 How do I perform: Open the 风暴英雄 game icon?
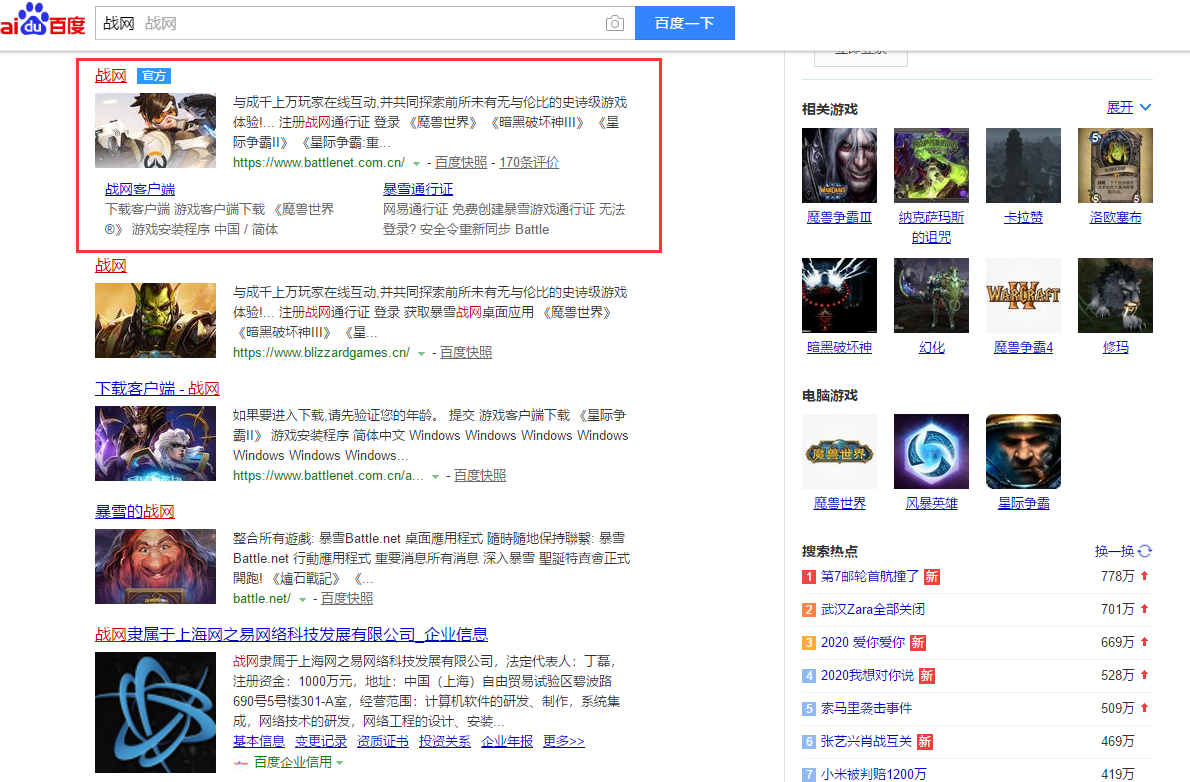(x=931, y=452)
